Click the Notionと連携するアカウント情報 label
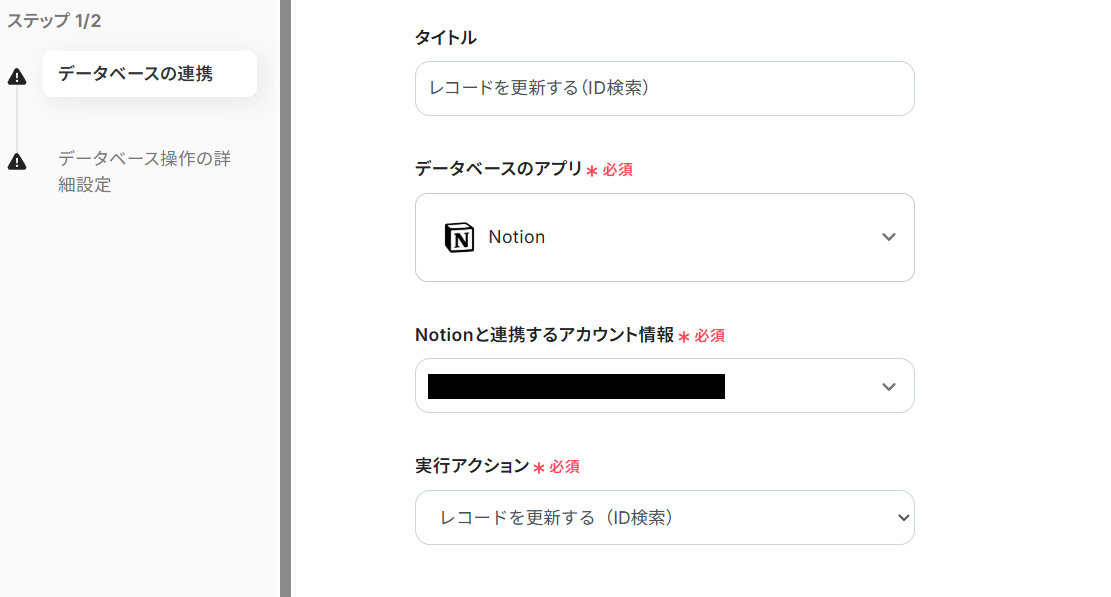 544,336
